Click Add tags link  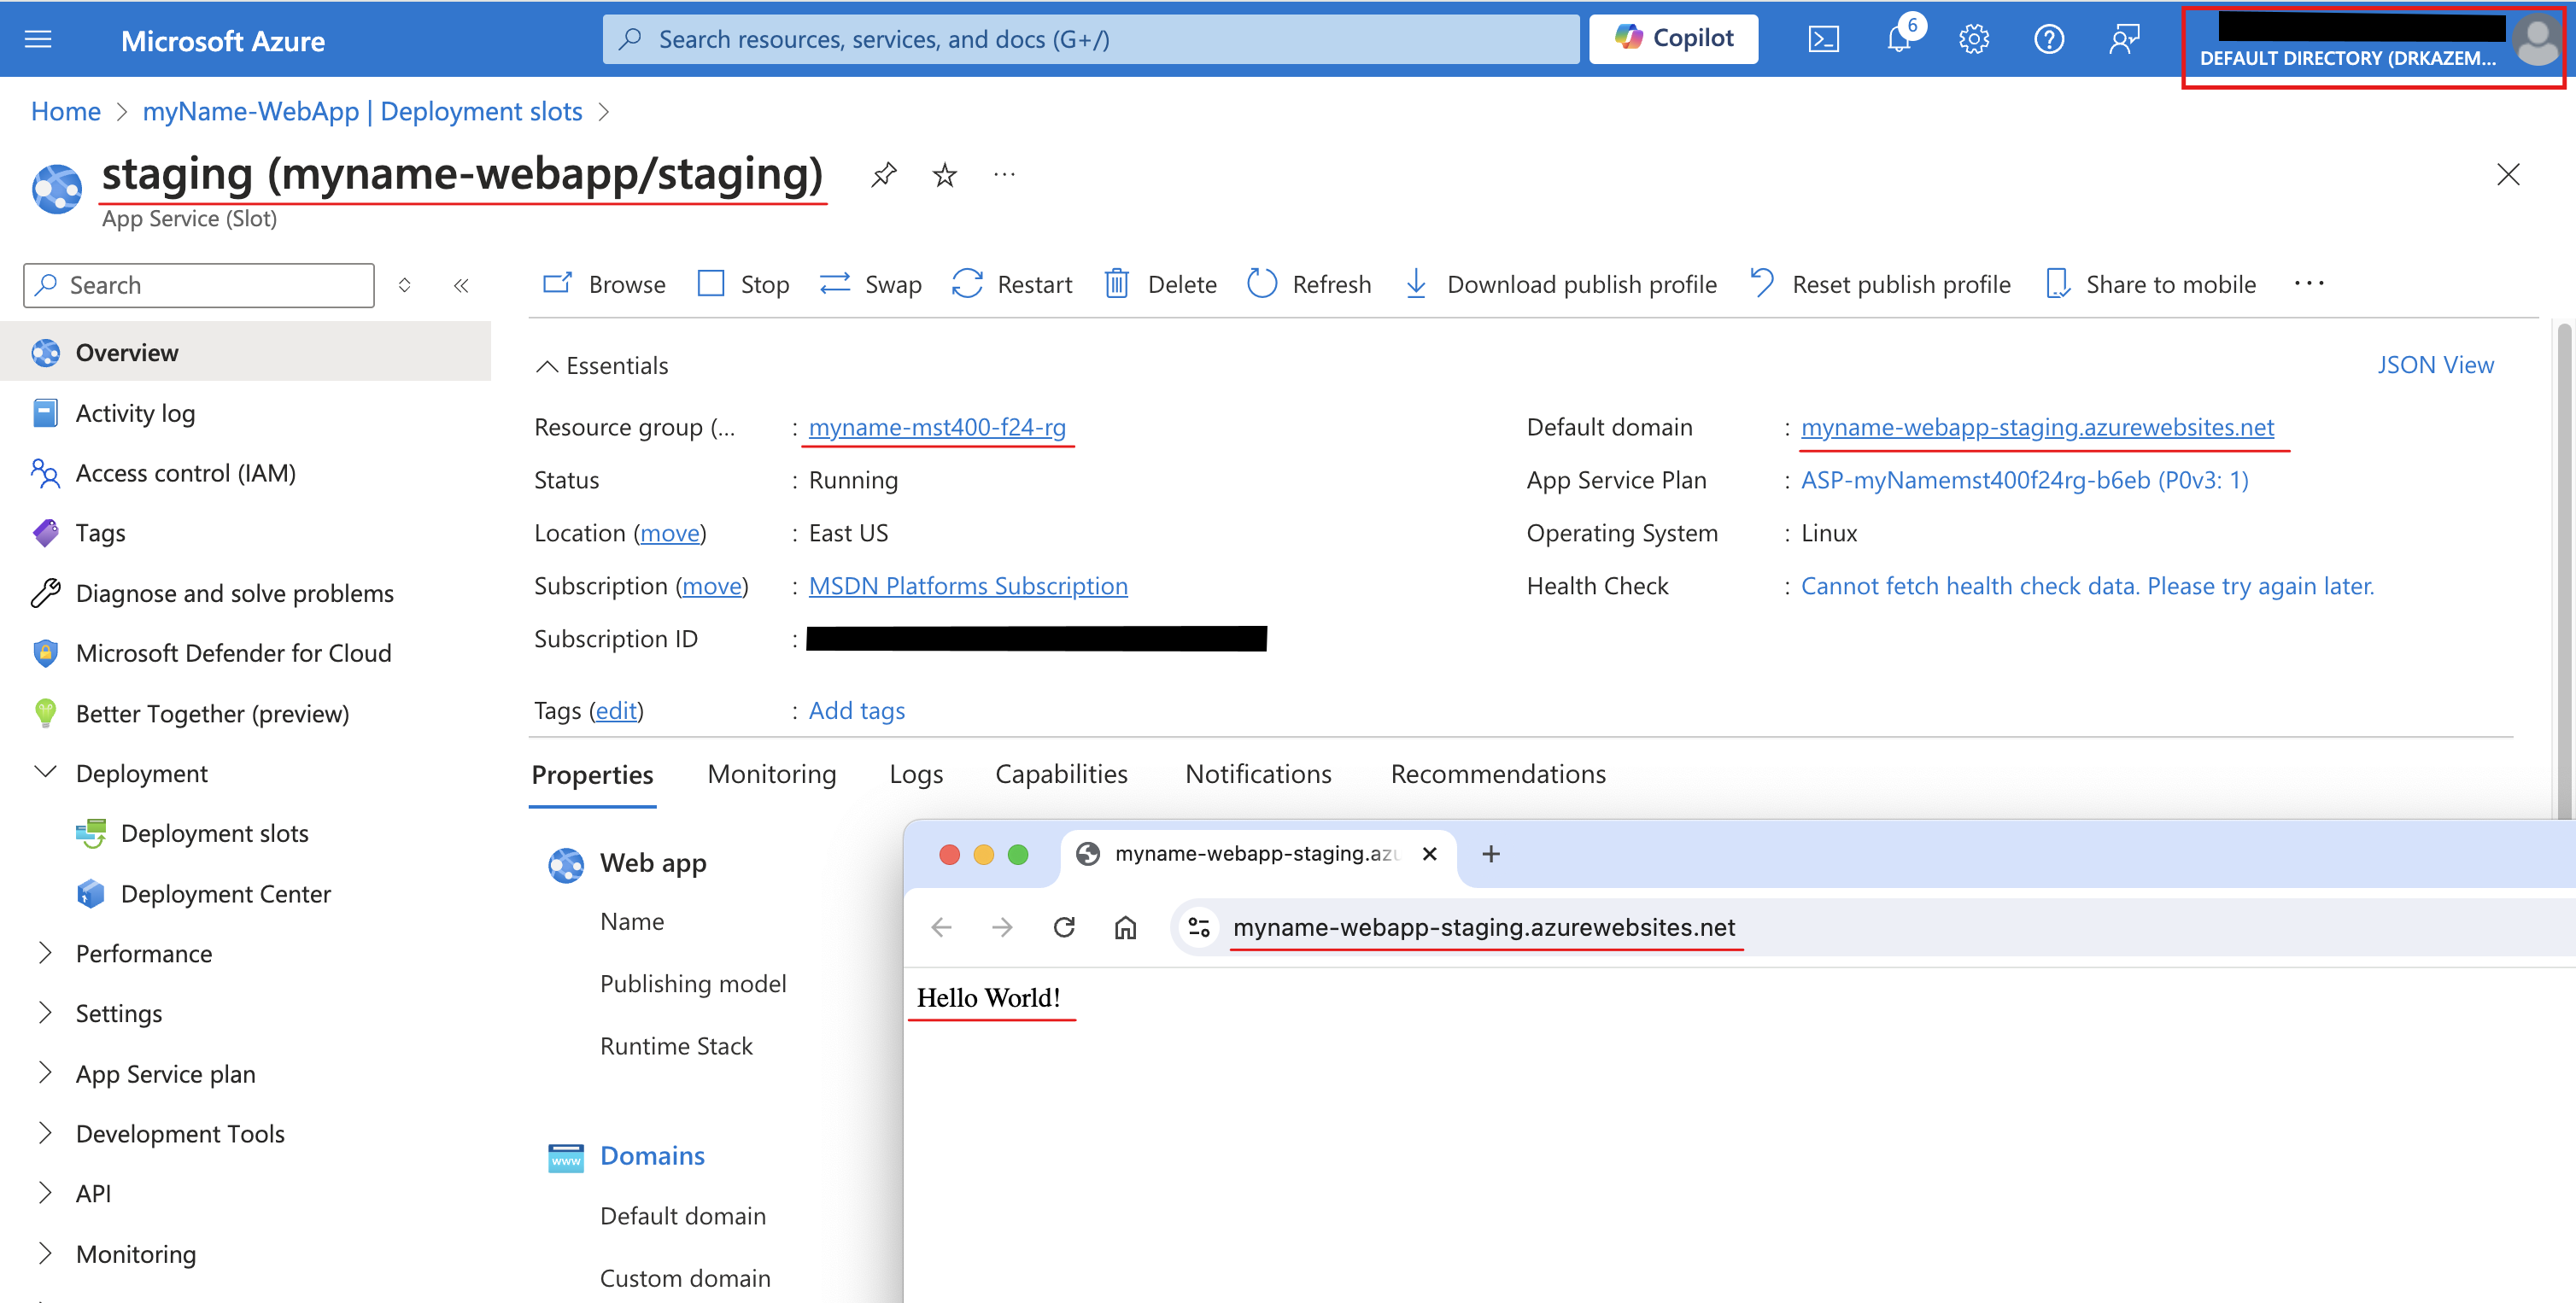(856, 711)
